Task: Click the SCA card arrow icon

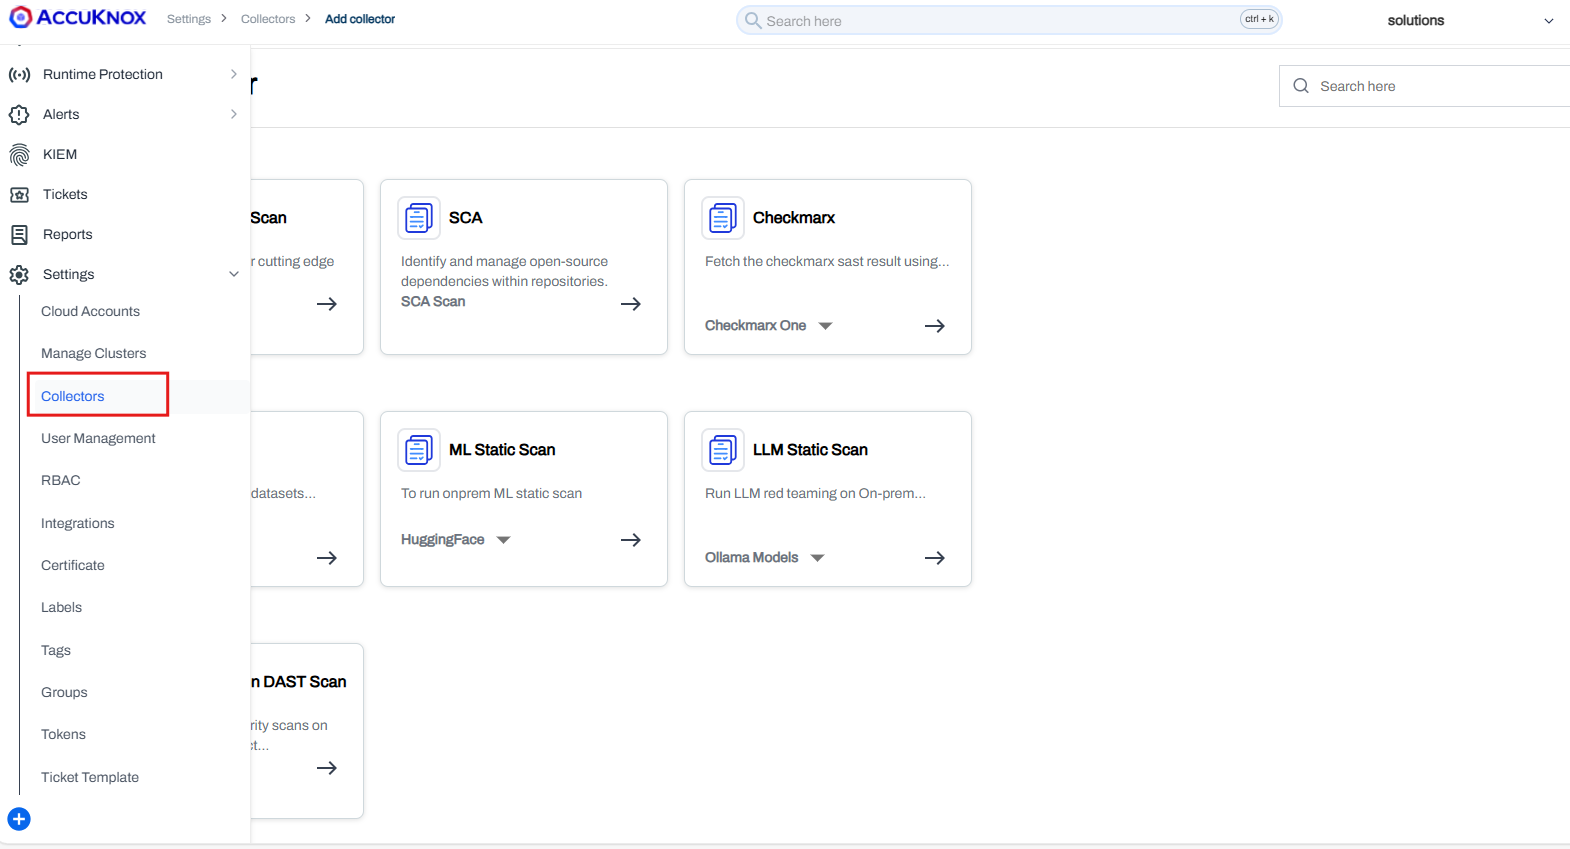Action: pyautogui.click(x=630, y=304)
